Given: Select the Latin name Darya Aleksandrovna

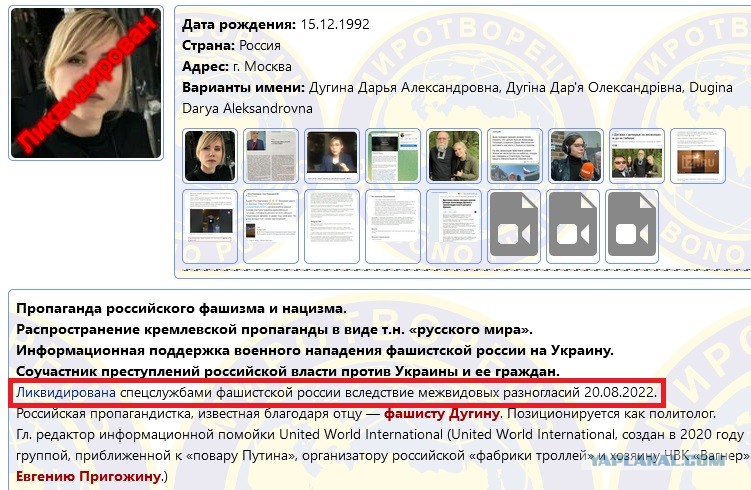Looking at the screenshot, I should pos(247,109).
